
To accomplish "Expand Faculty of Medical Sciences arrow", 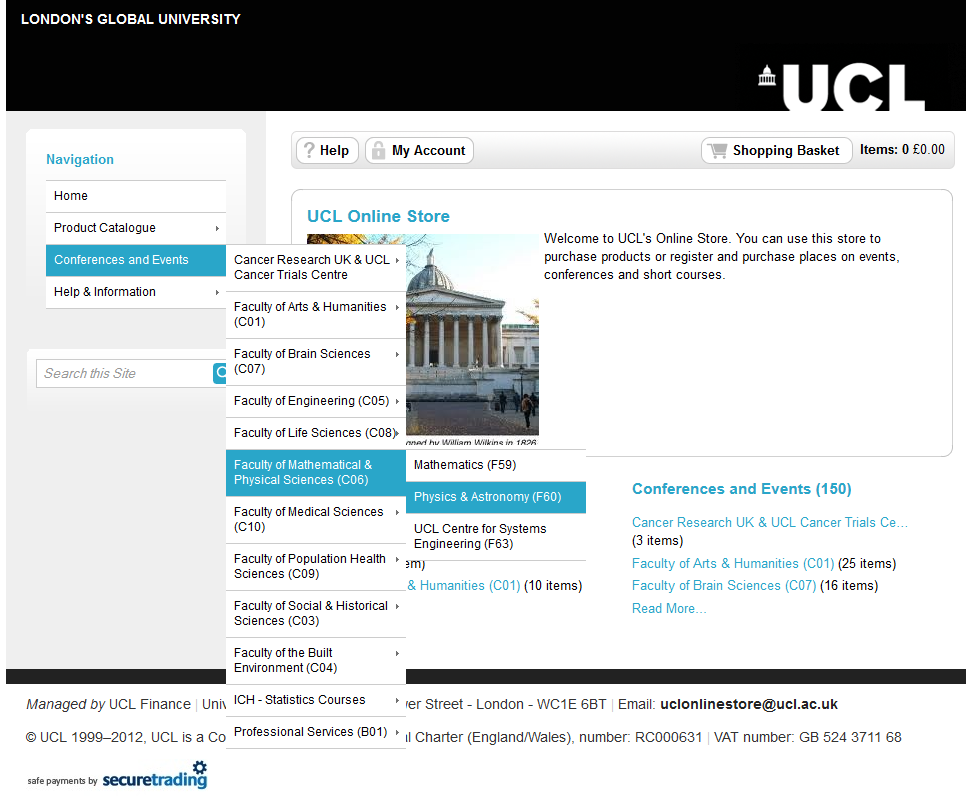I will 397,512.
